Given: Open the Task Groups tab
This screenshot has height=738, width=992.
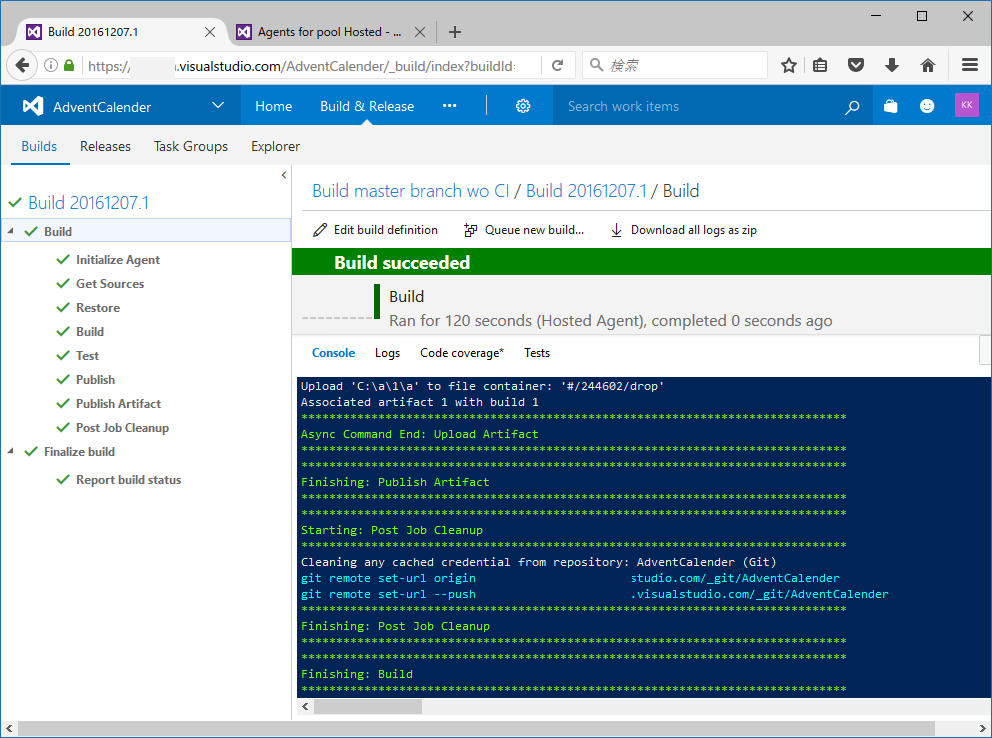Looking at the screenshot, I should click(x=190, y=146).
